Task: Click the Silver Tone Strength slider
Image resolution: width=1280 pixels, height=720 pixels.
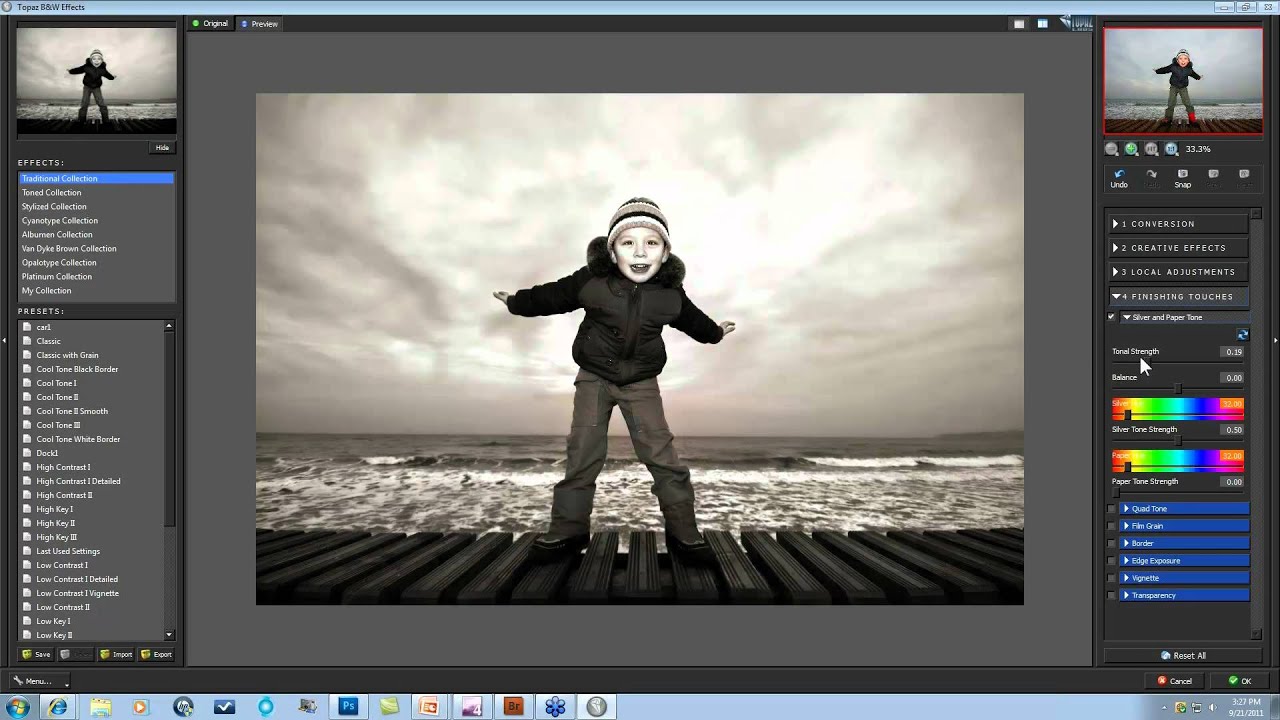Action: [1177, 440]
